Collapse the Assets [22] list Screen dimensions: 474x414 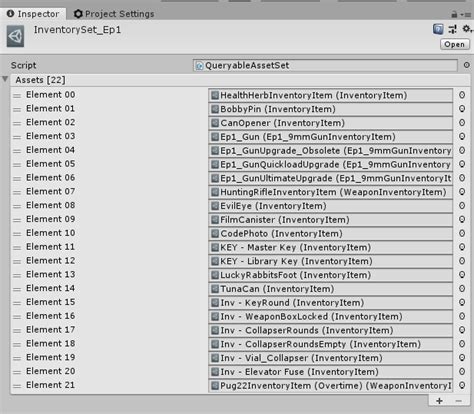coord(5,79)
